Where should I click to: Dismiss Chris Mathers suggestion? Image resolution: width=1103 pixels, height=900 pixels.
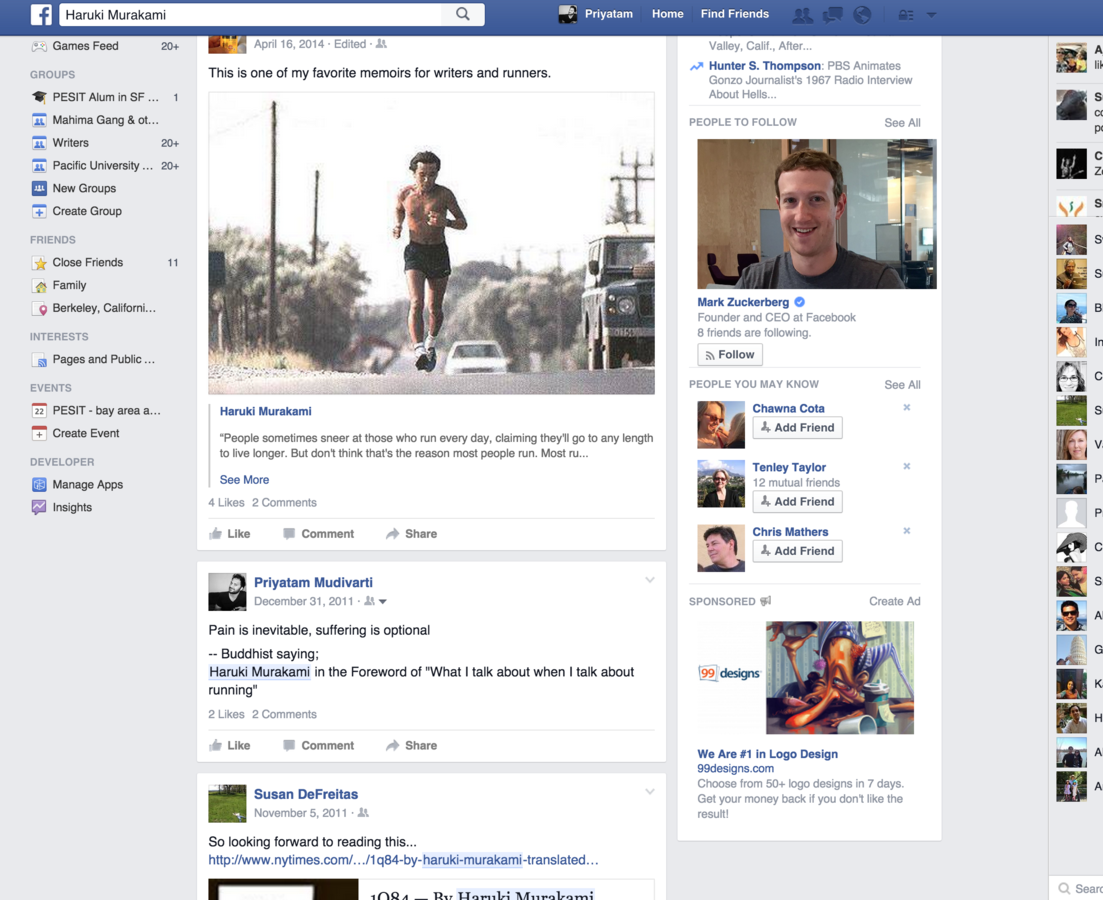tap(907, 531)
